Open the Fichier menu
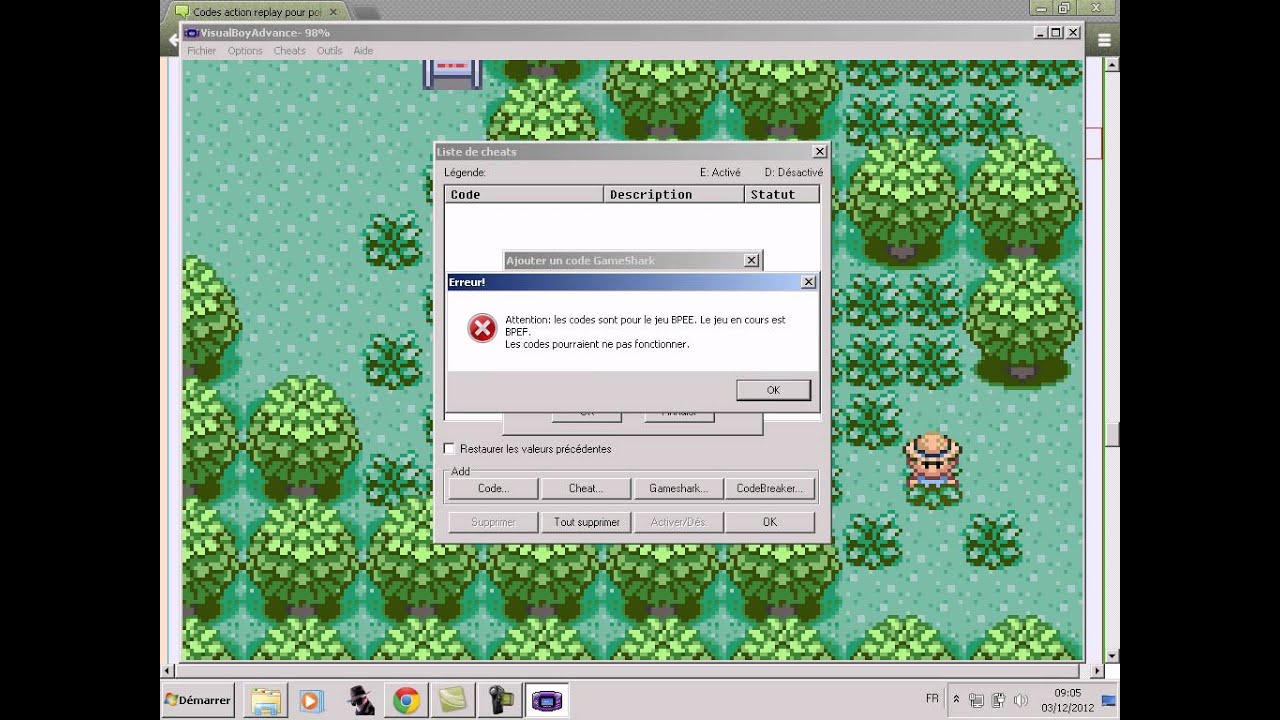 tap(201, 51)
